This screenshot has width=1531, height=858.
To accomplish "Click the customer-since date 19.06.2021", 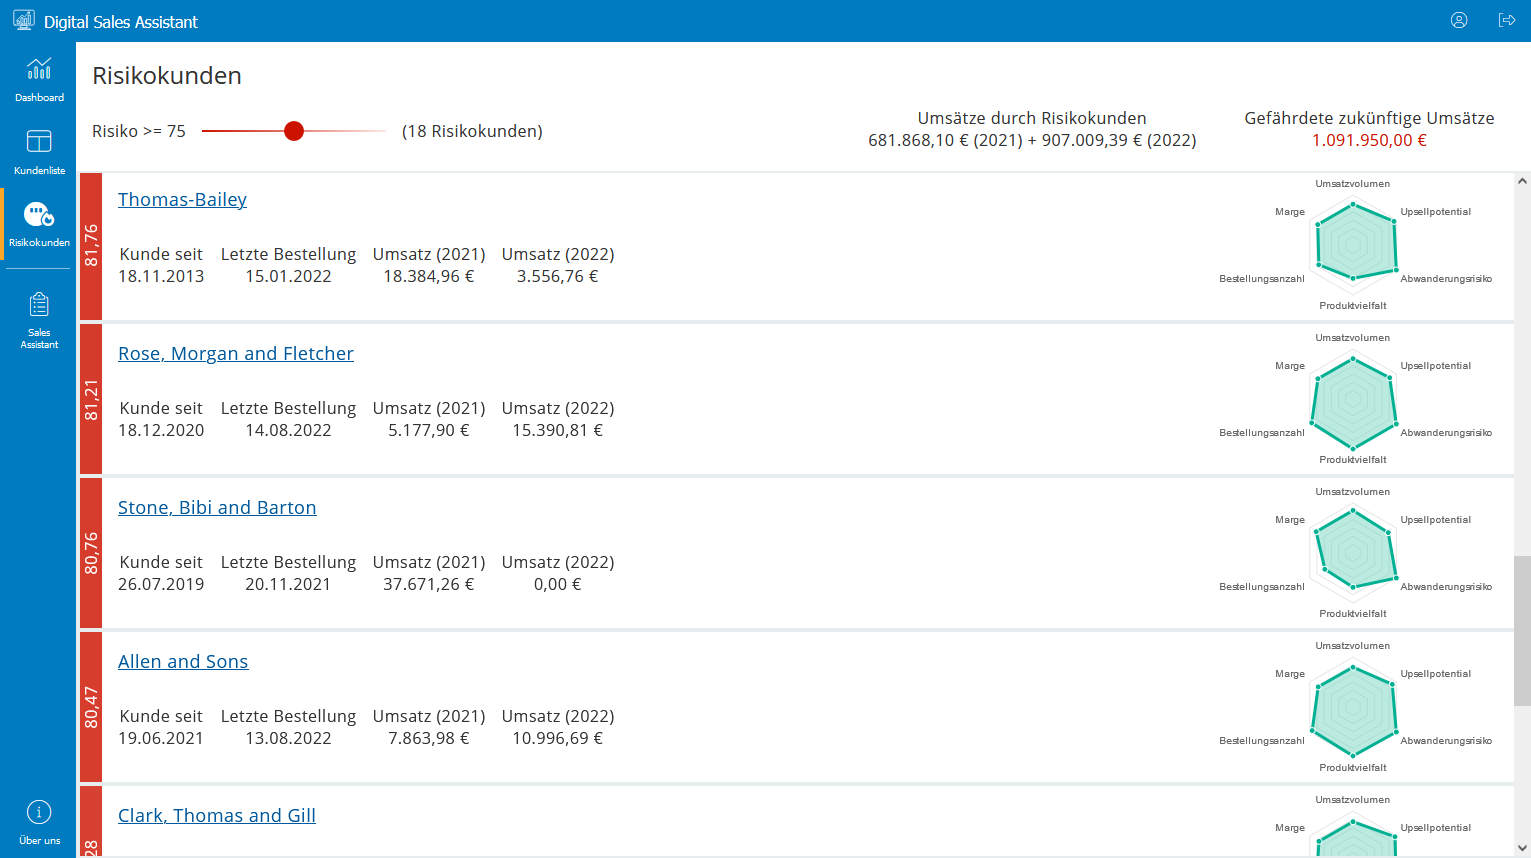I will 161,738.
